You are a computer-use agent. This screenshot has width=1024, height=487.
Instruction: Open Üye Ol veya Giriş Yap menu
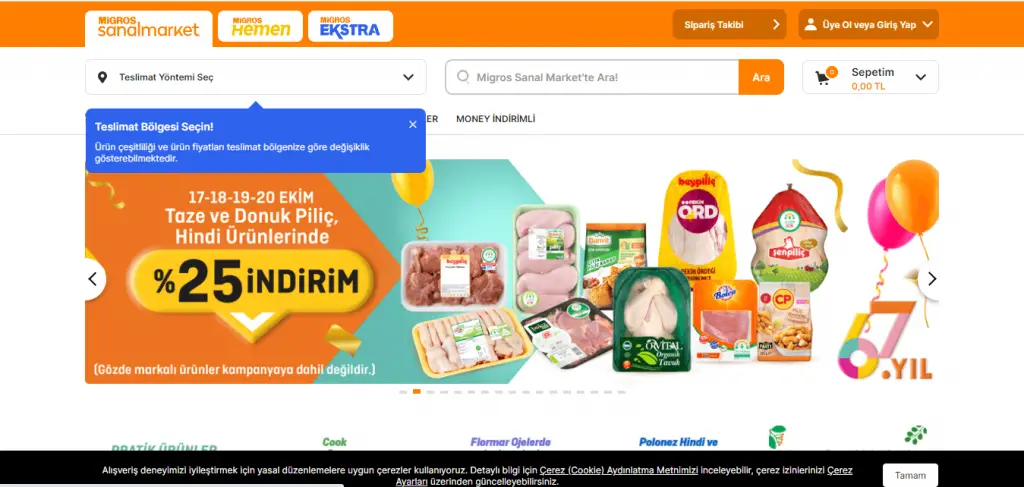click(x=869, y=25)
